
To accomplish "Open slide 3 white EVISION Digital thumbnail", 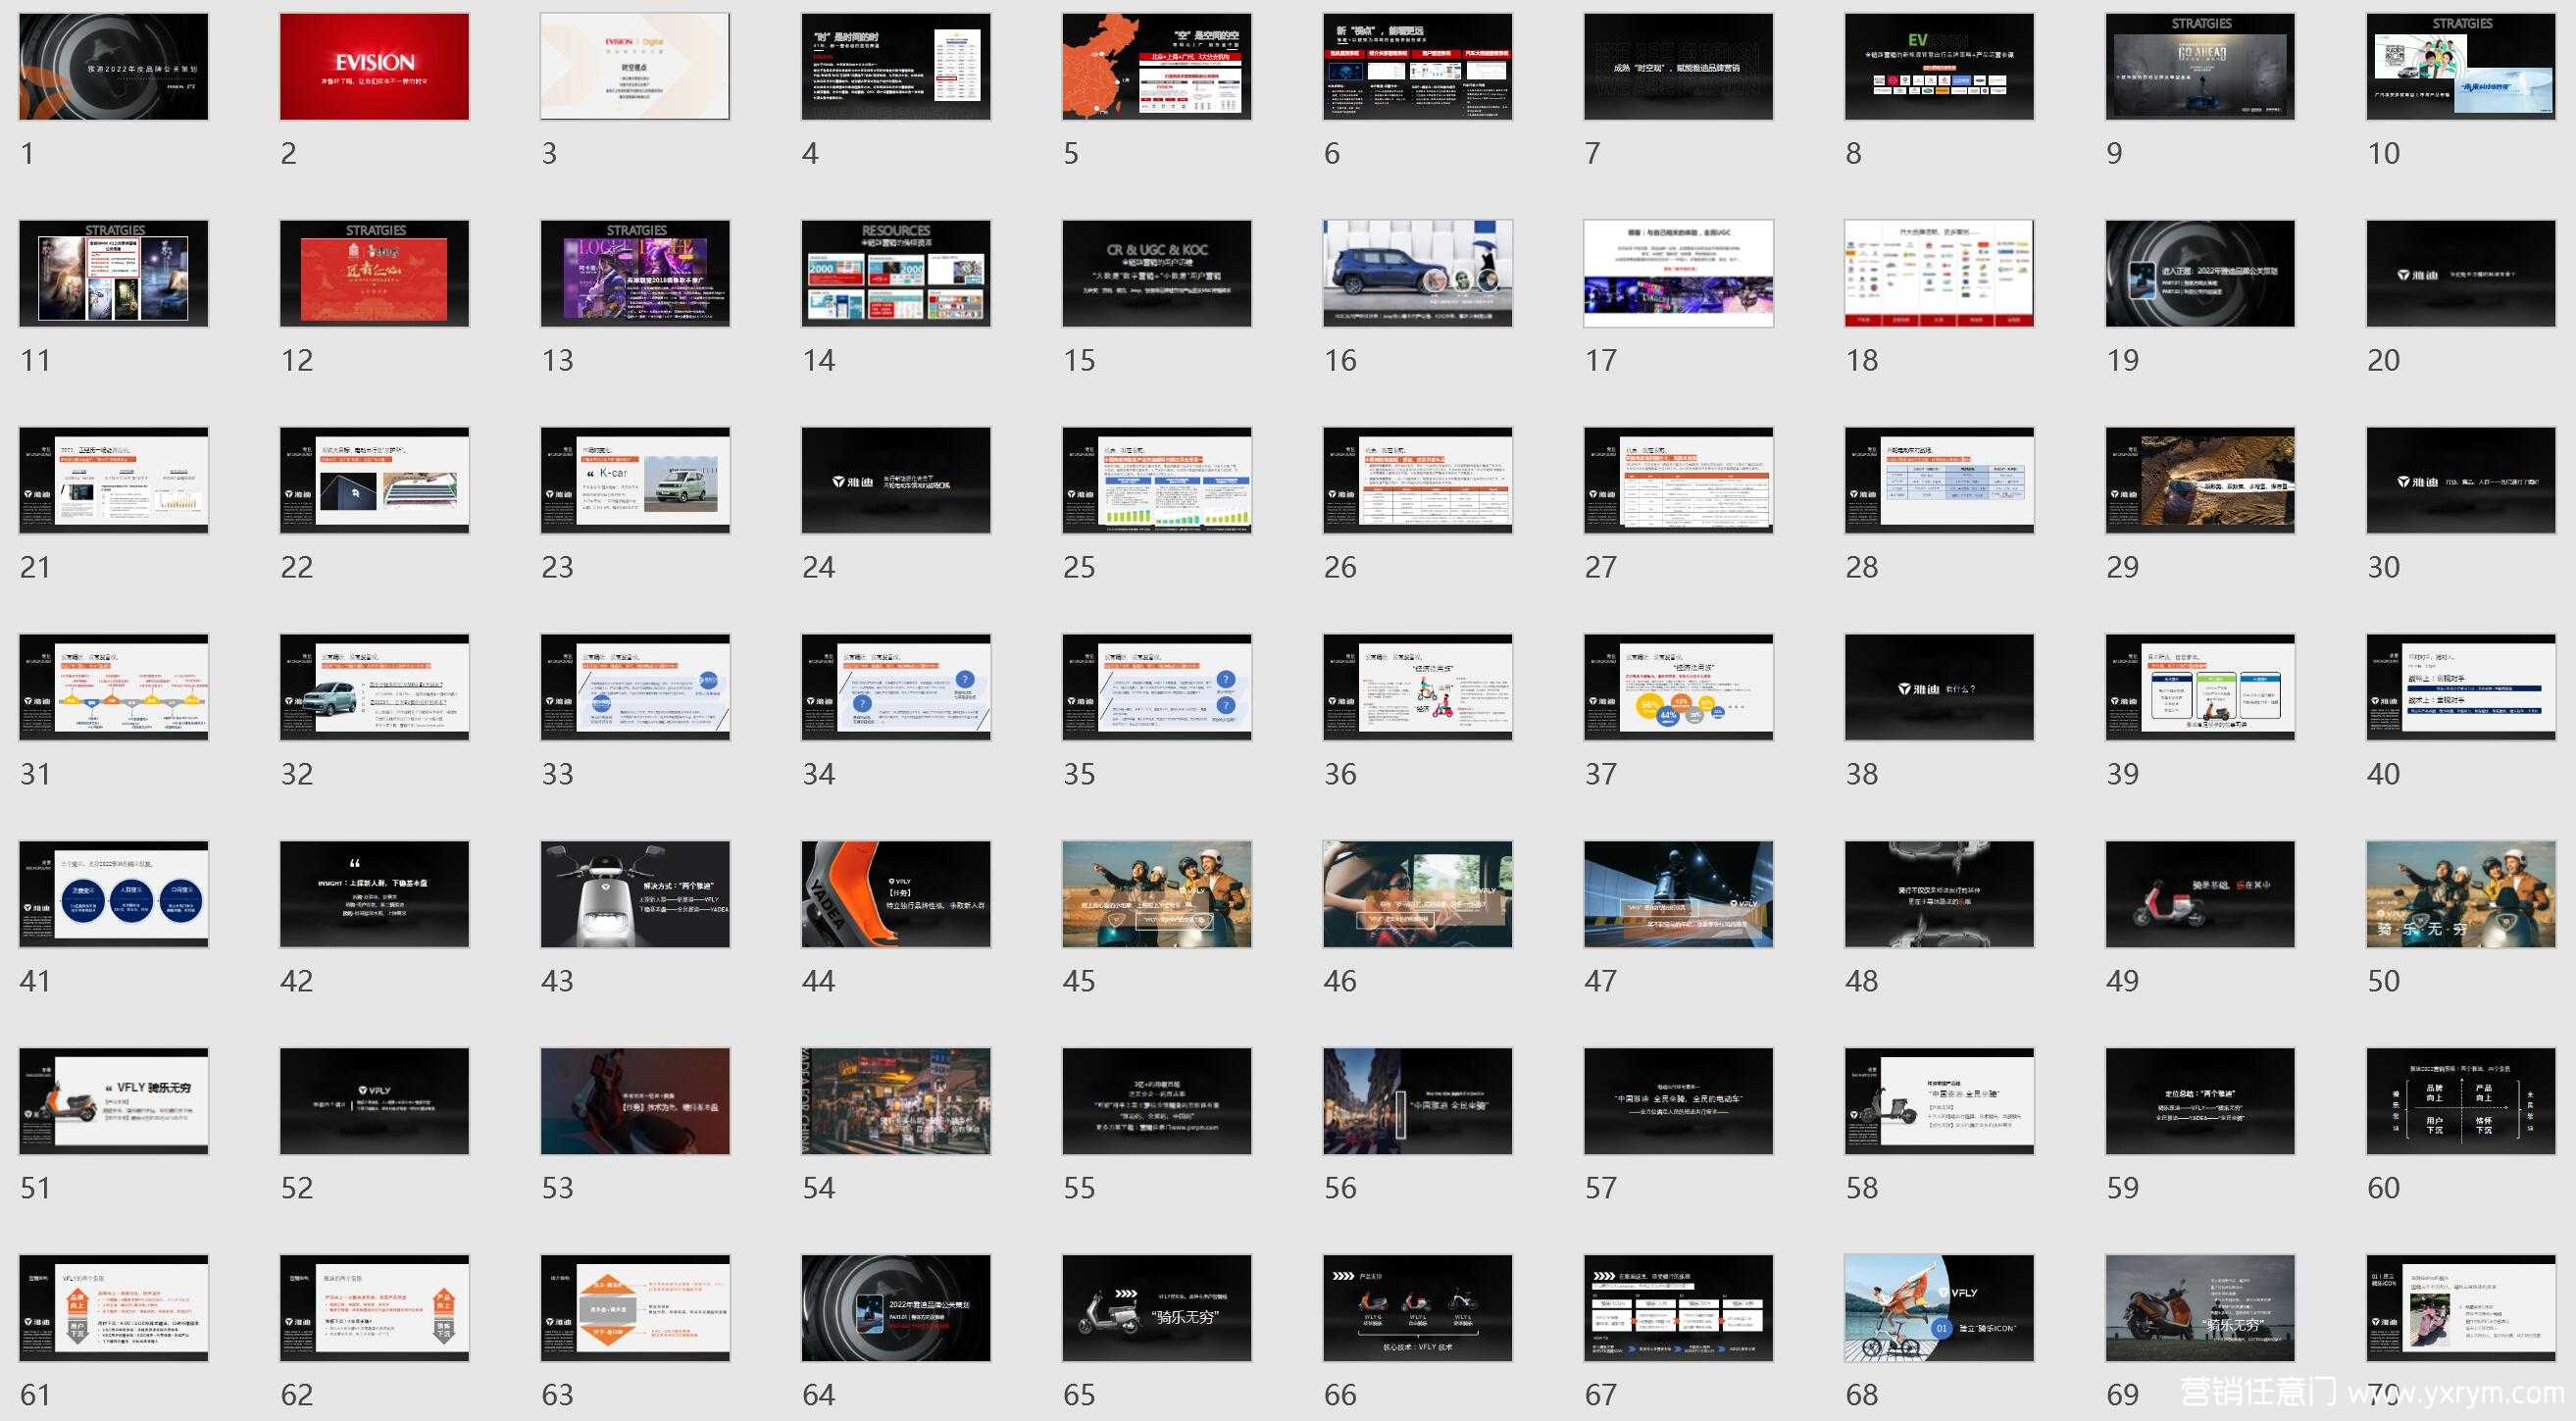I will point(636,67).
